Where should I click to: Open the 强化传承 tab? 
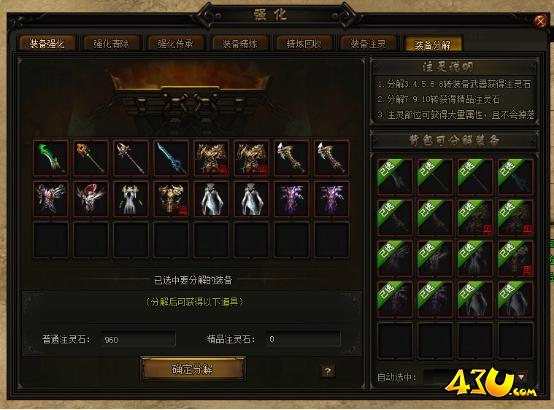(176, 43)
